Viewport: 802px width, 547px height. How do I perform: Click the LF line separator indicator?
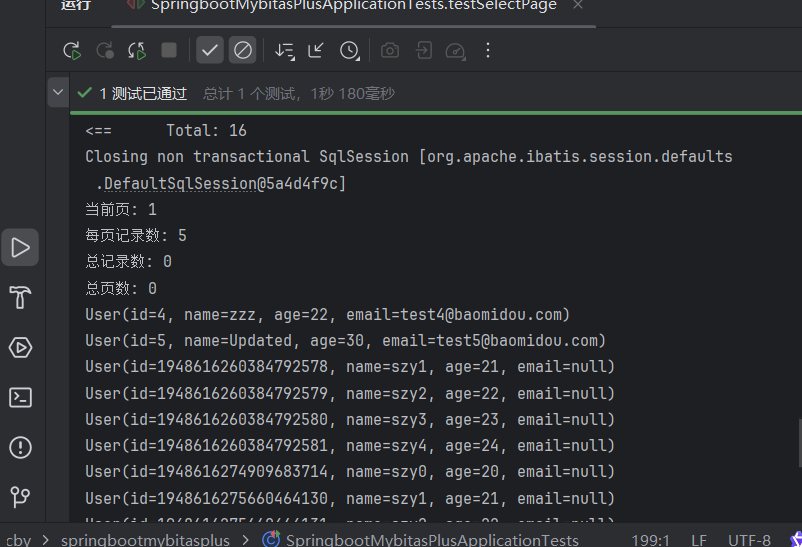(699, 540)
